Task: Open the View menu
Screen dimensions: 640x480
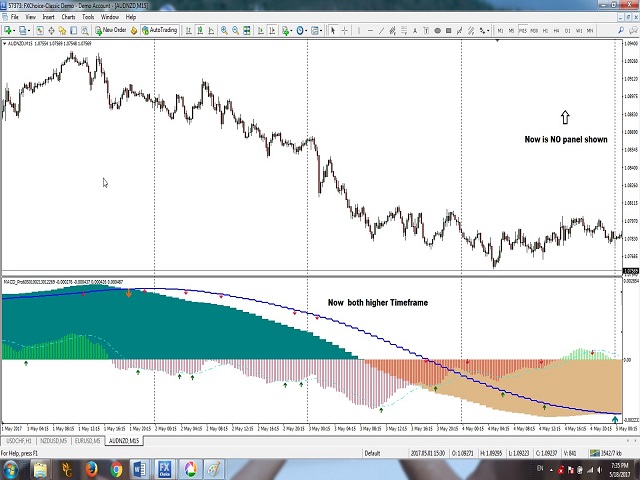Action: click(31, 17)
